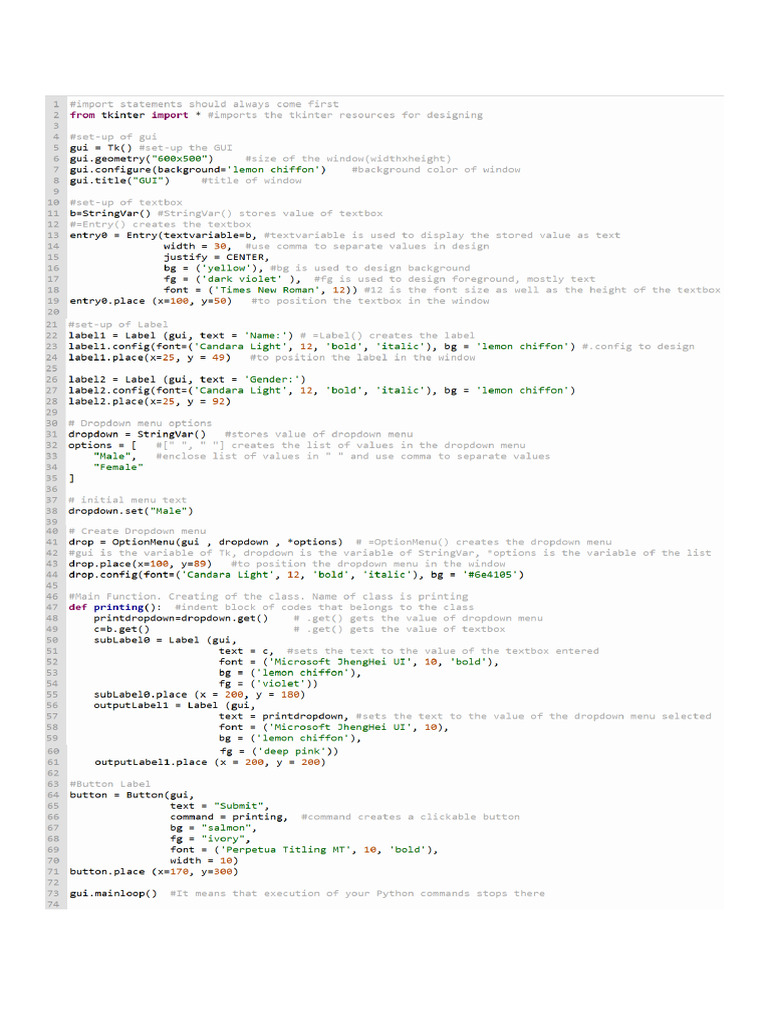The height and width of the screenshot is (1024, 768).
Task: Click the '#set-up of textbox' comment
Action: (x=126, y=202)
